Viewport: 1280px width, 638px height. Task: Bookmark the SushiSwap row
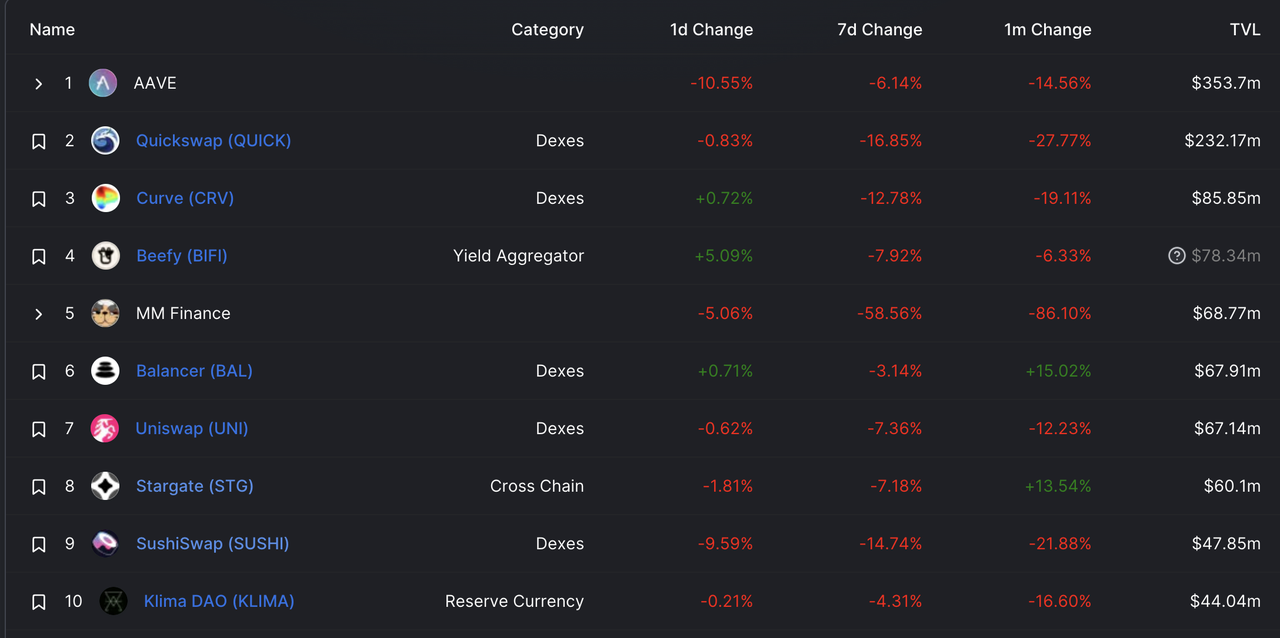39,544
